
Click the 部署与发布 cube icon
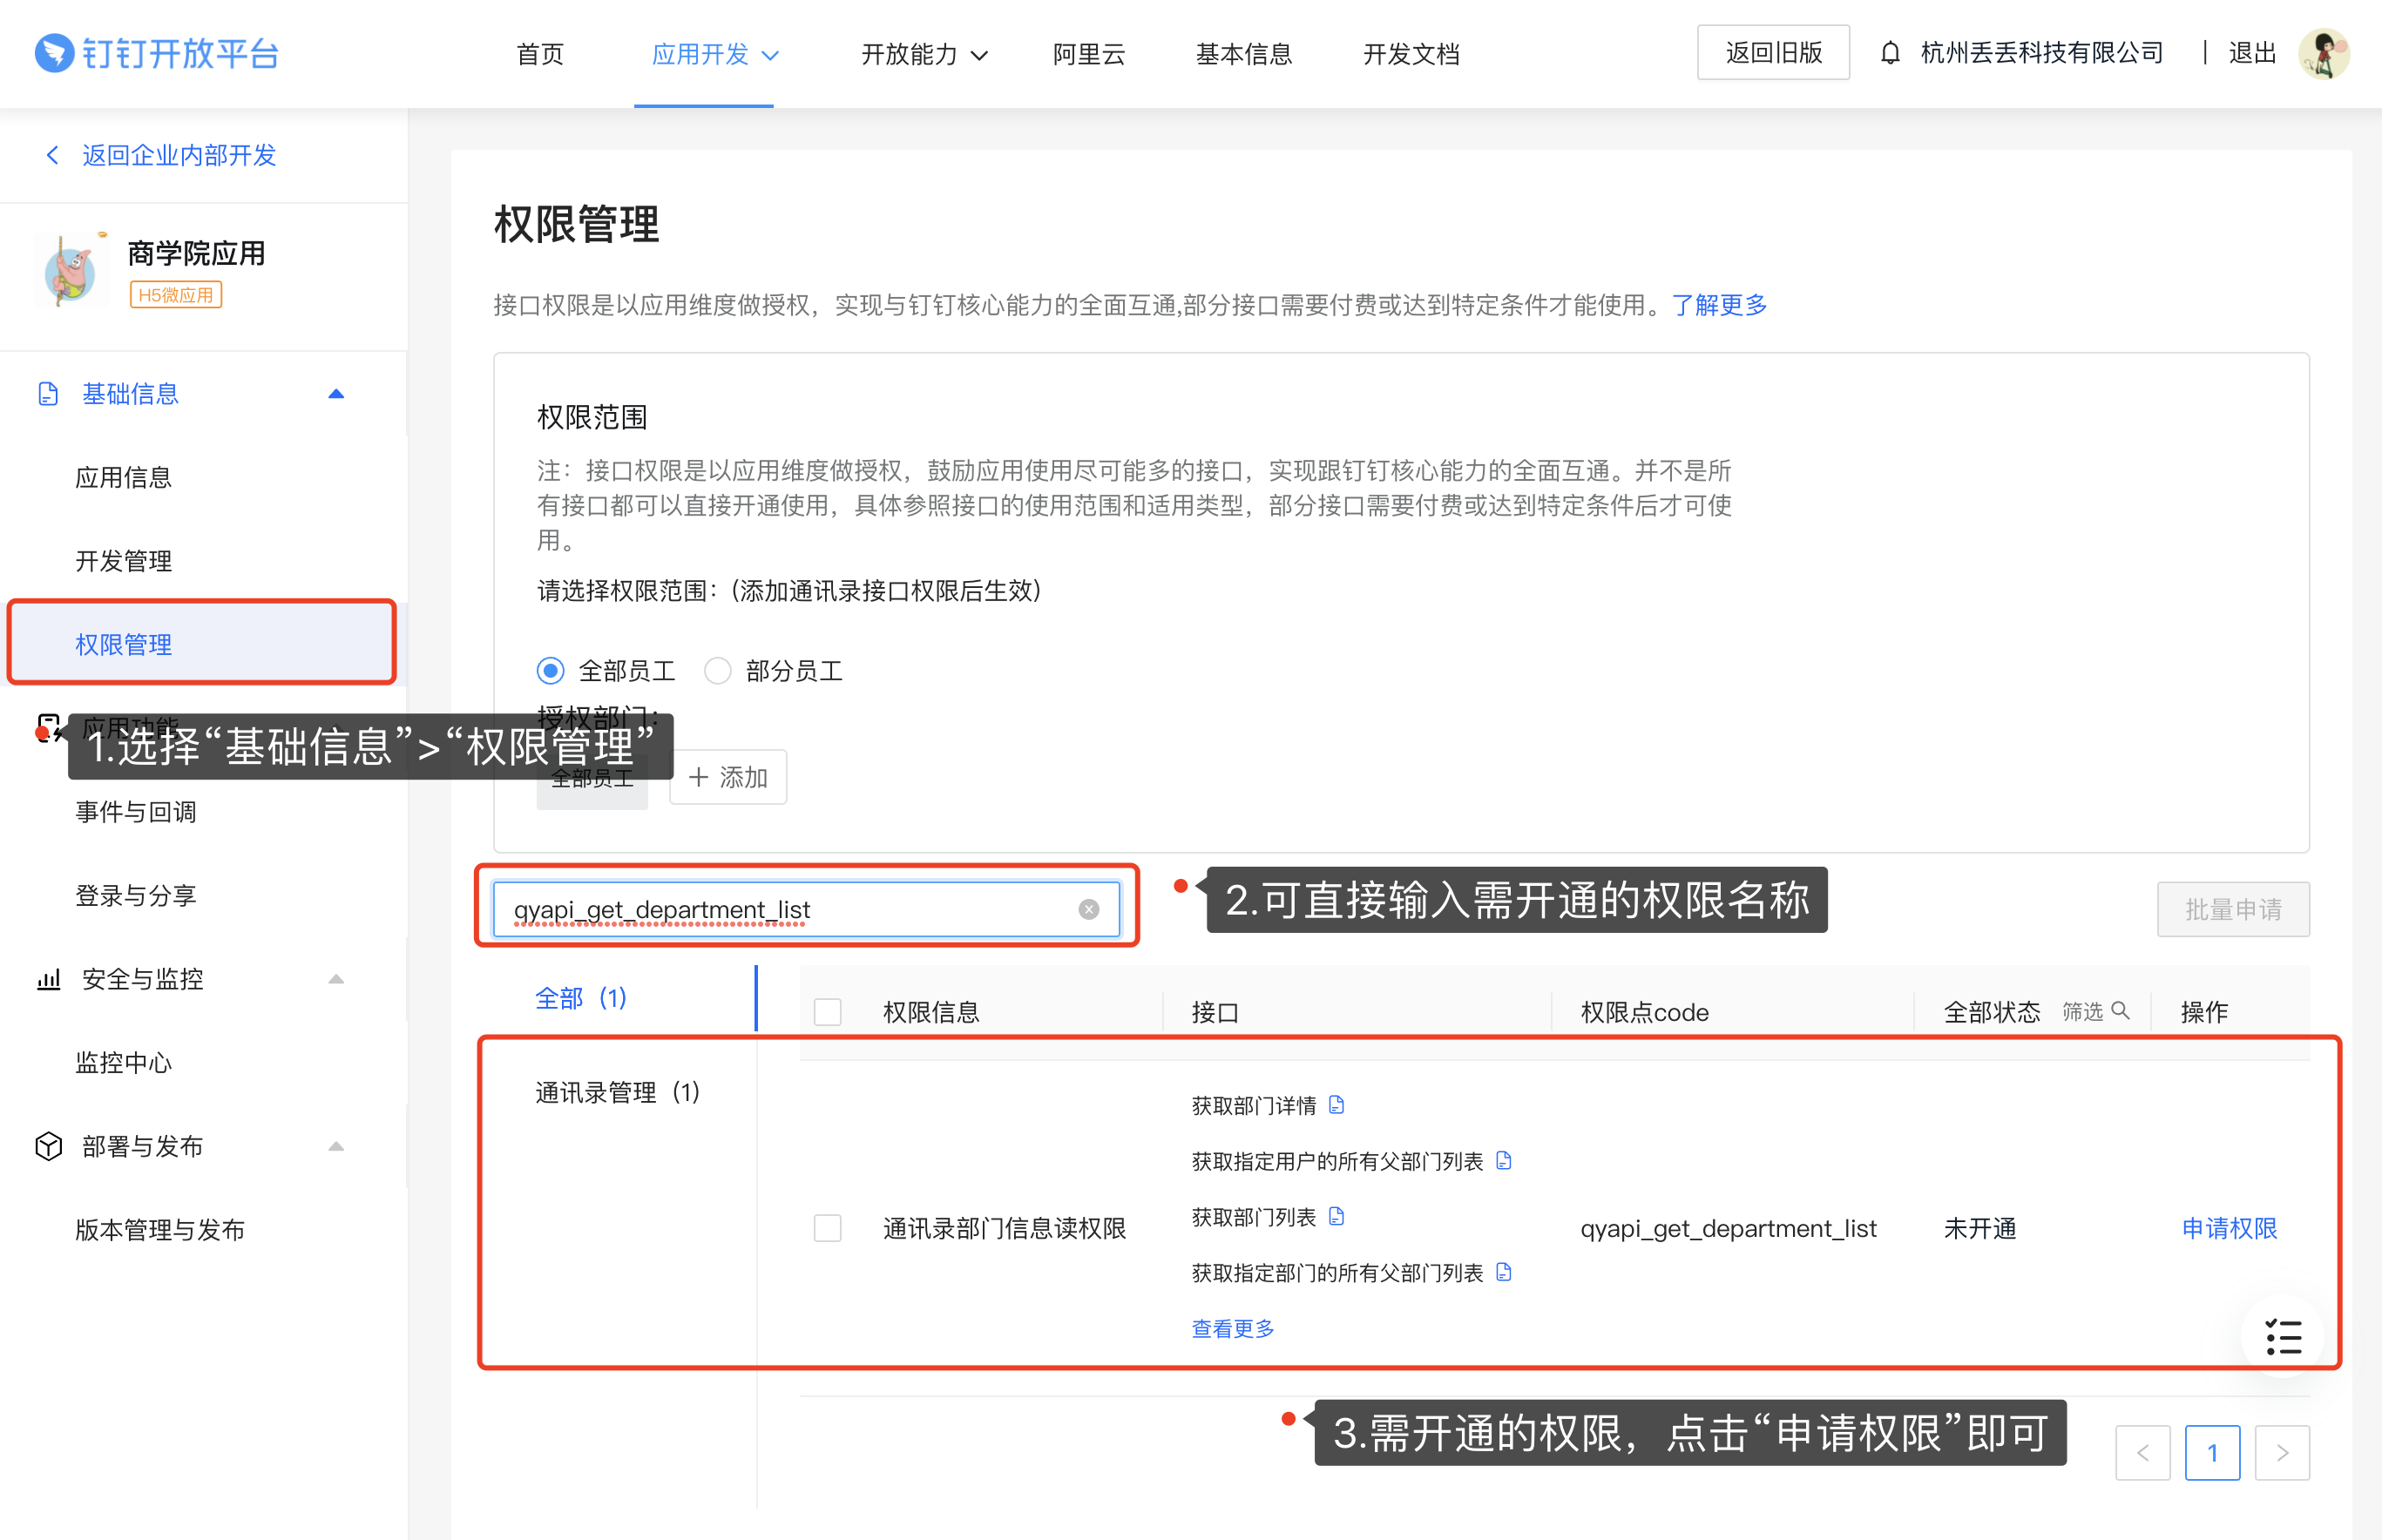point(48,1146)
